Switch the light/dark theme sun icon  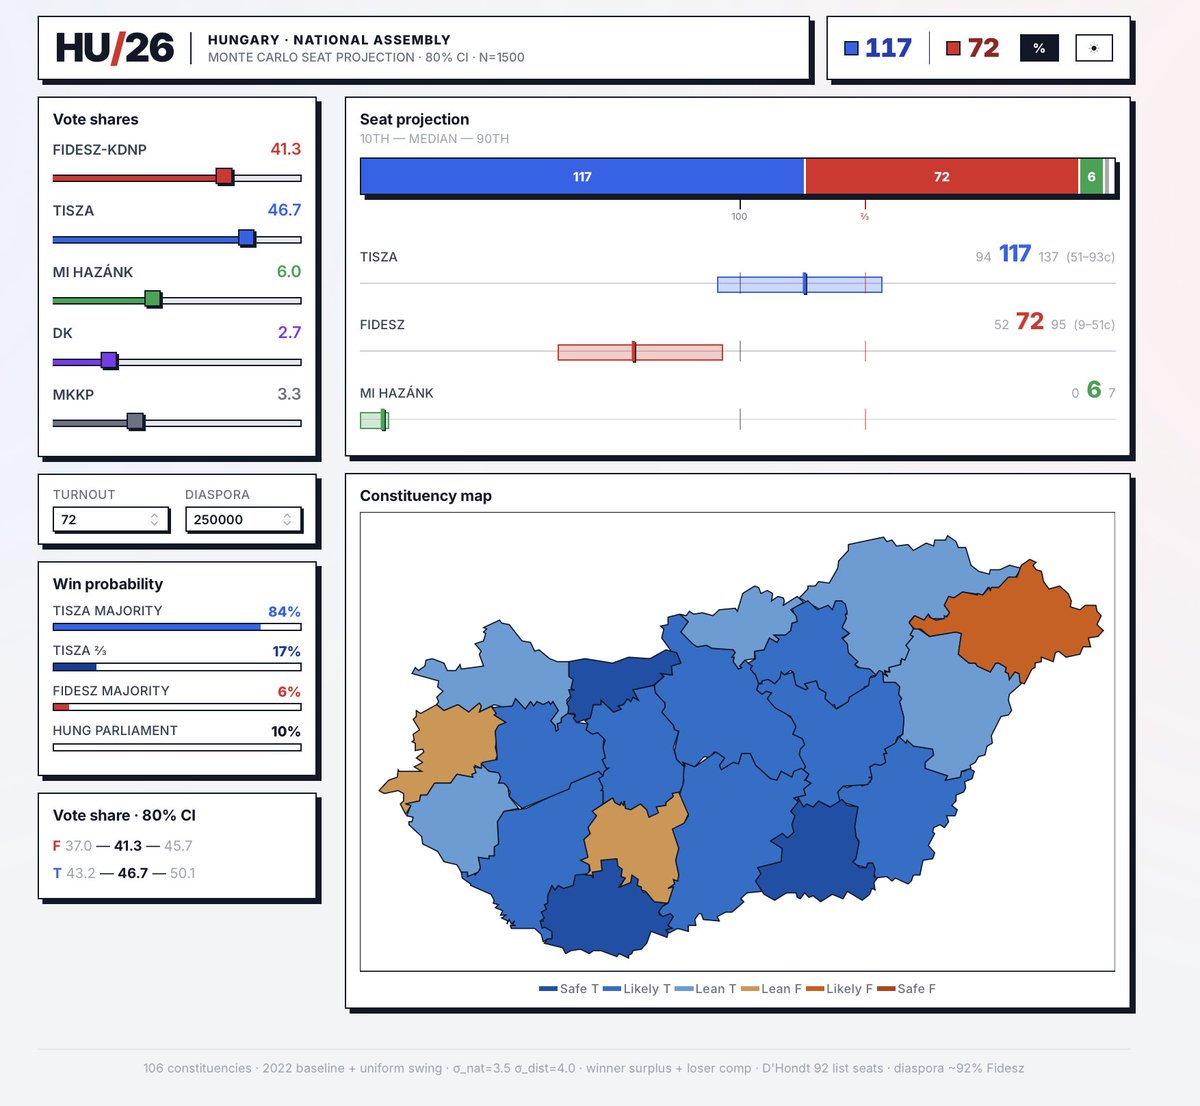point(1093,48)
